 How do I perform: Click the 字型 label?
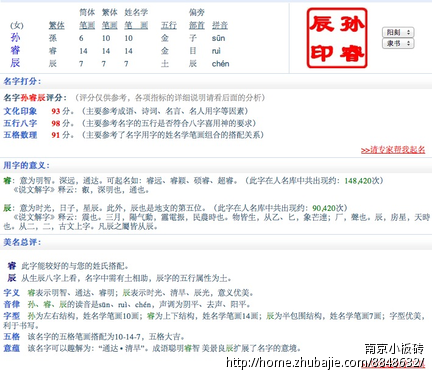[x=12, y=316]
